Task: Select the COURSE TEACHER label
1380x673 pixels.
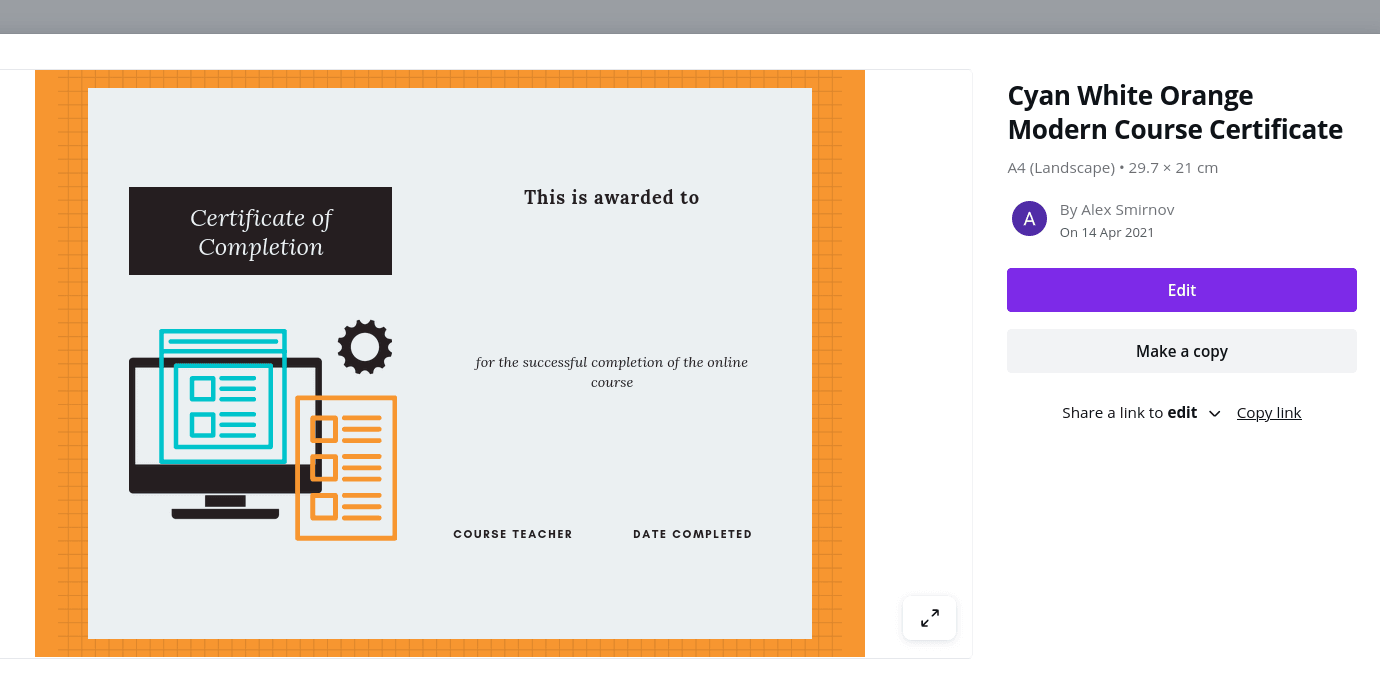Action: (x=513, y=534)
